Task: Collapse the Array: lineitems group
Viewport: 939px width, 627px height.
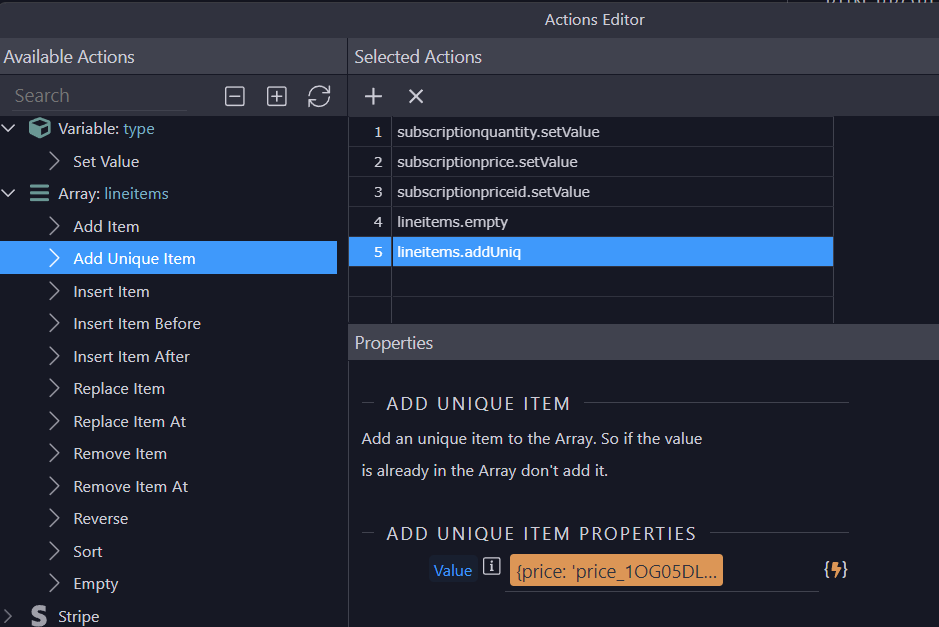Action: (x=9, y=194)
